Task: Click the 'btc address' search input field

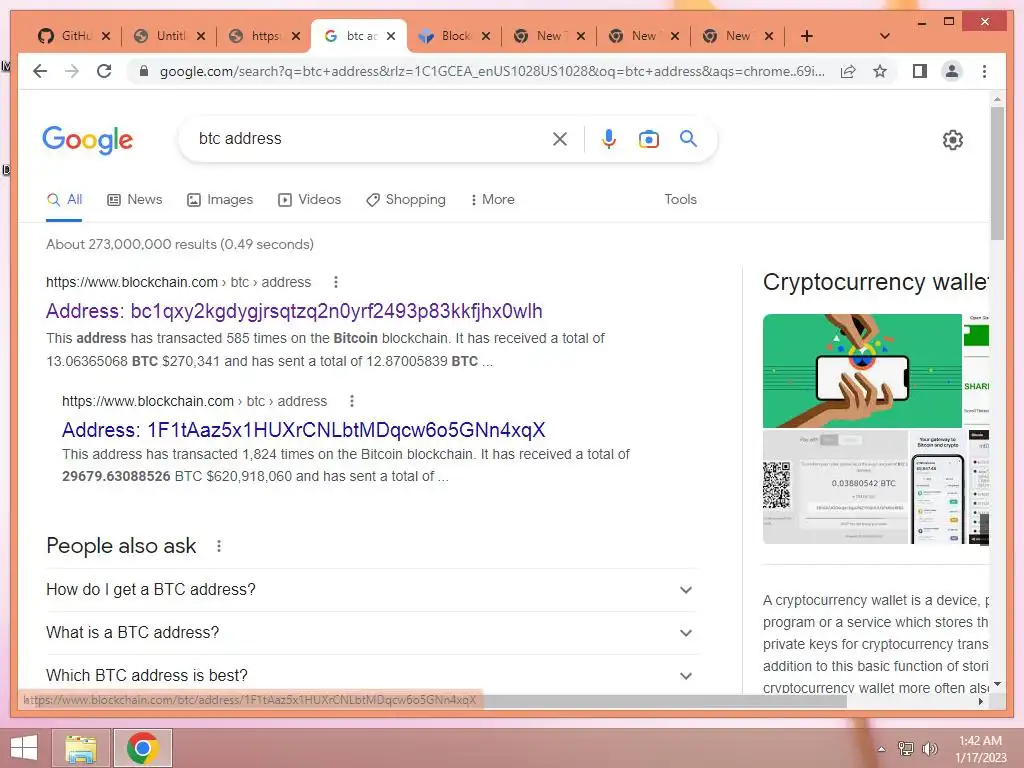Action: coord(369,138)
